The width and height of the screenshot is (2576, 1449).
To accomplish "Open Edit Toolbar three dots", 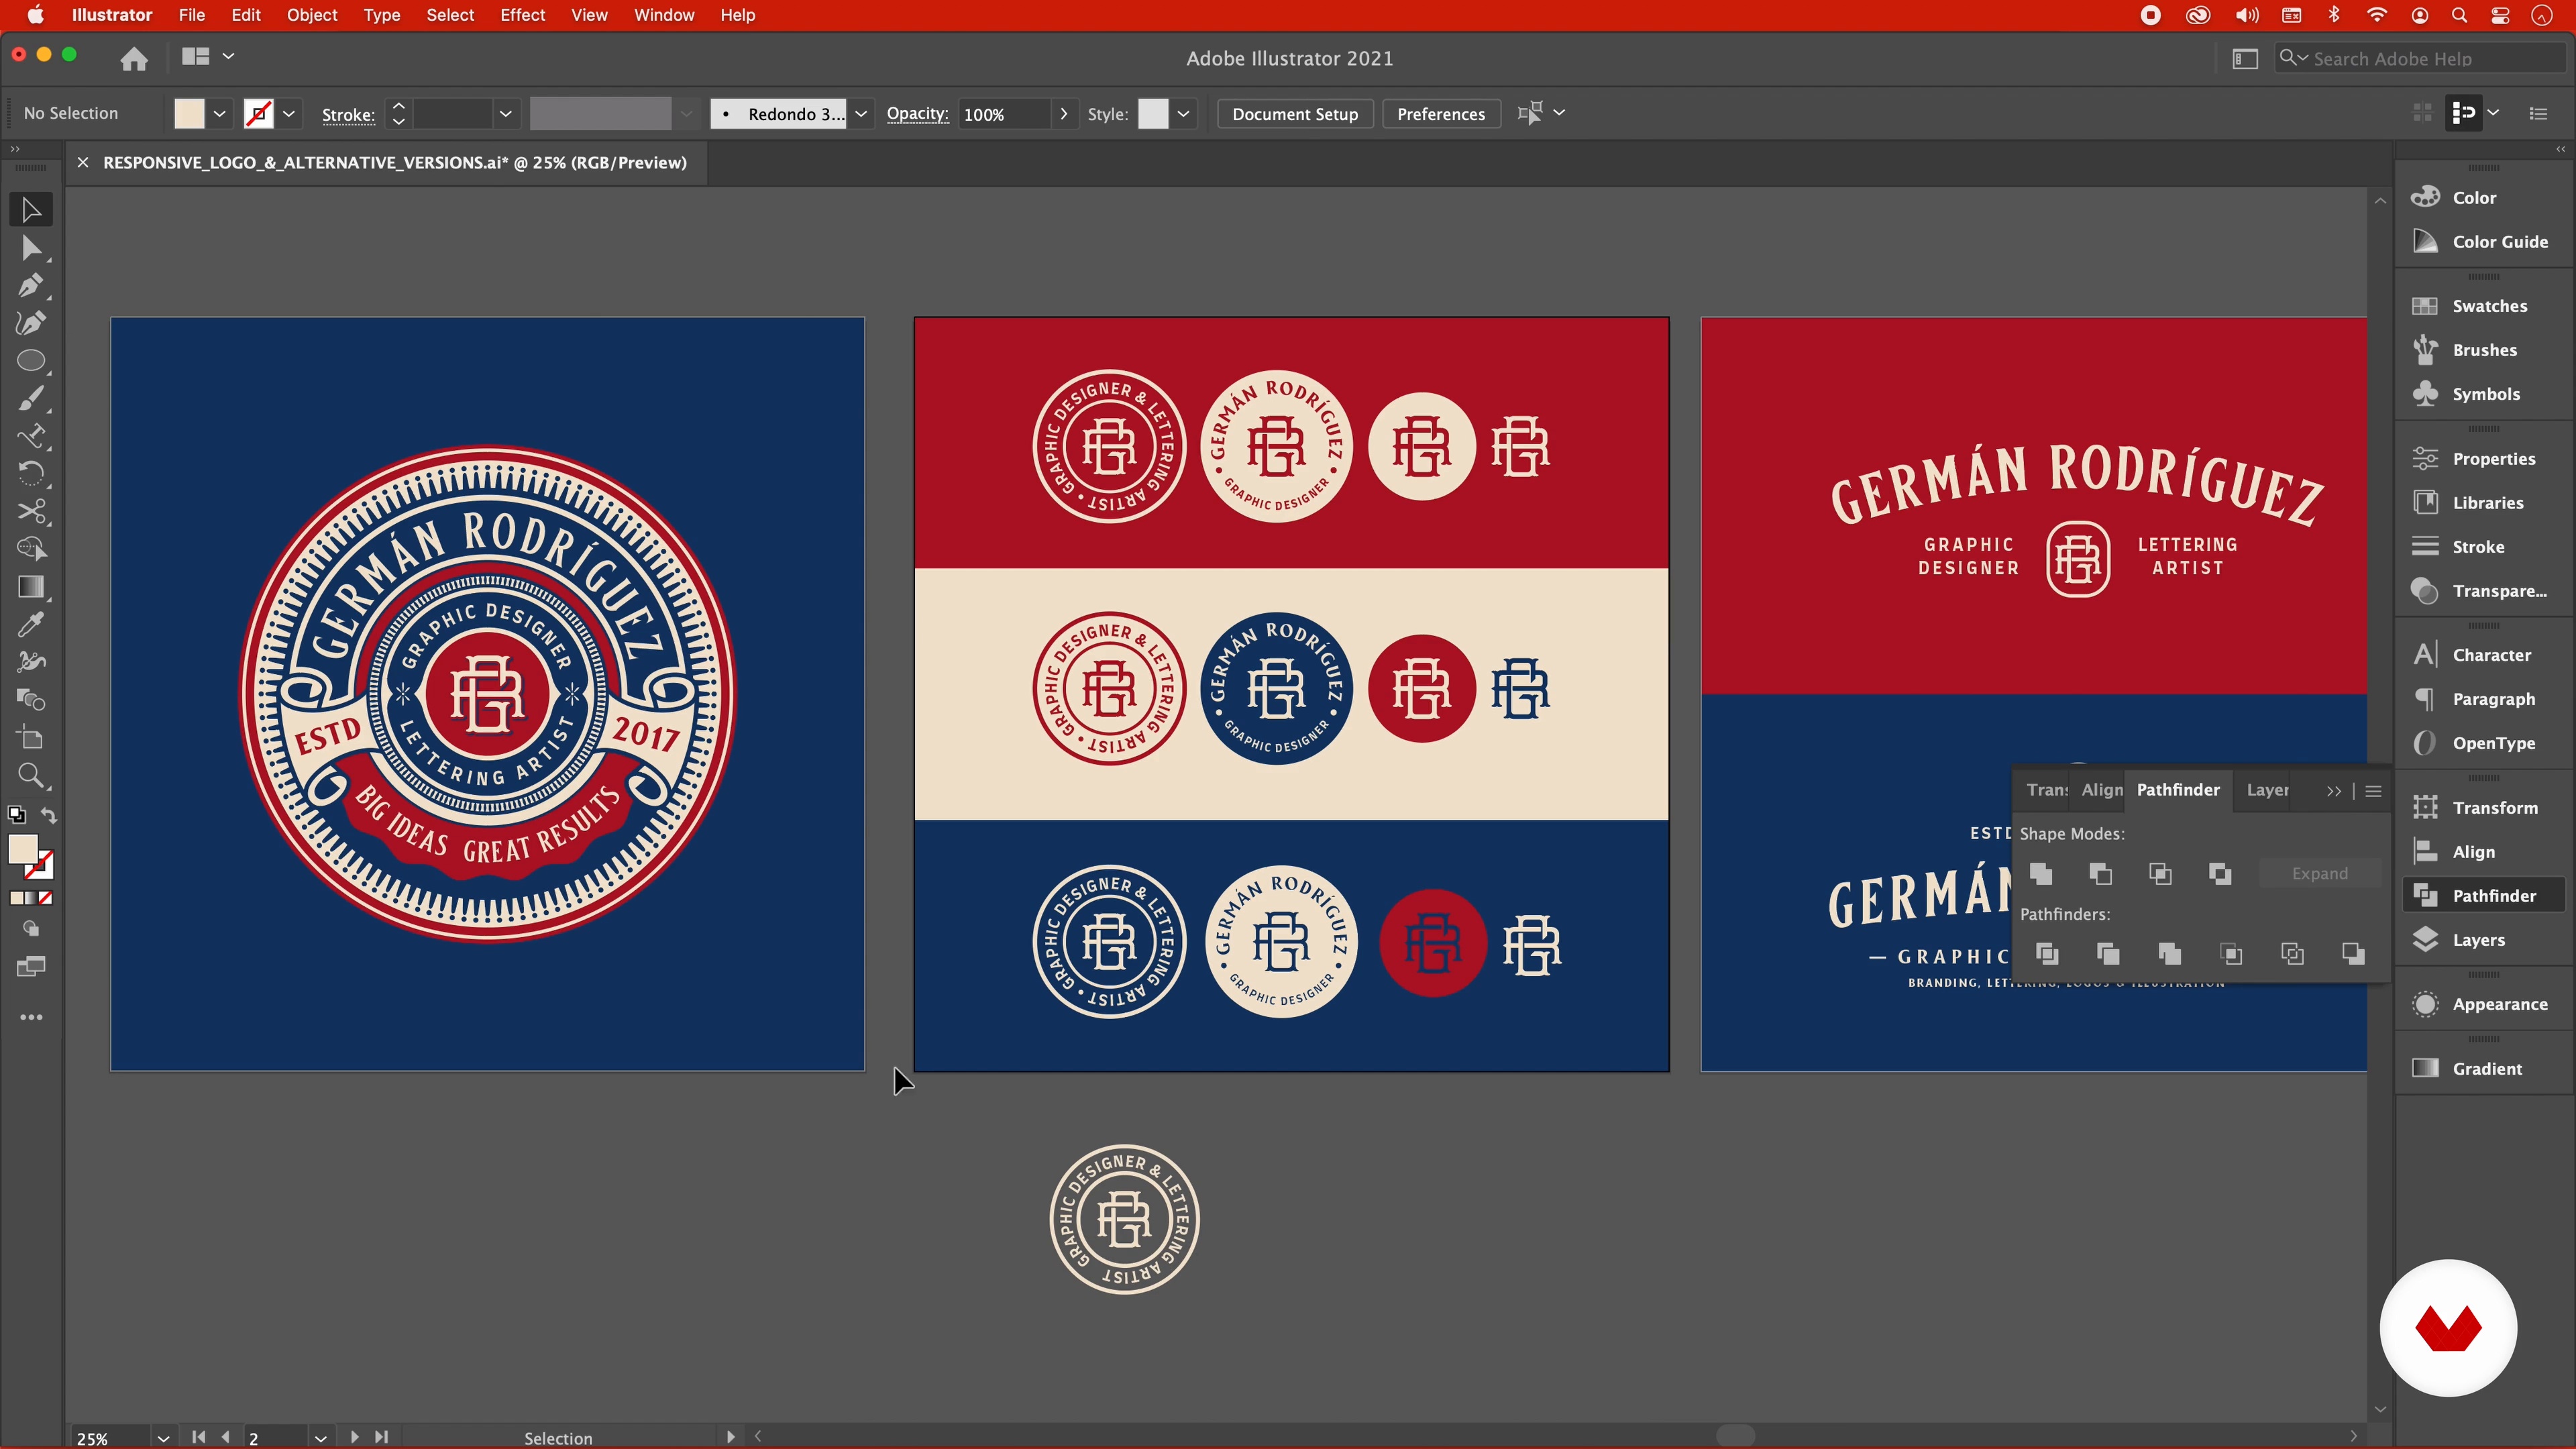I will 31,1017.
